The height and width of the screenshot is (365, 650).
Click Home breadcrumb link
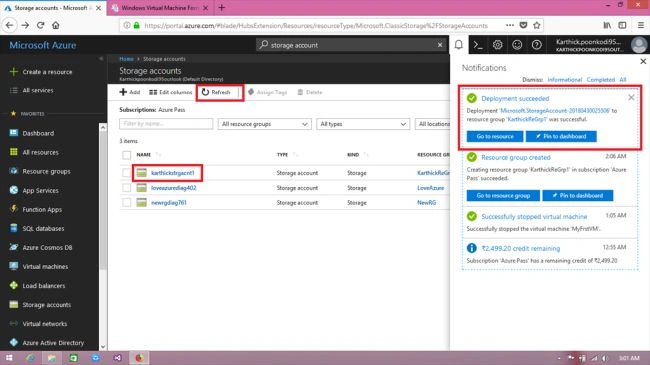click(x=126, y=59)
